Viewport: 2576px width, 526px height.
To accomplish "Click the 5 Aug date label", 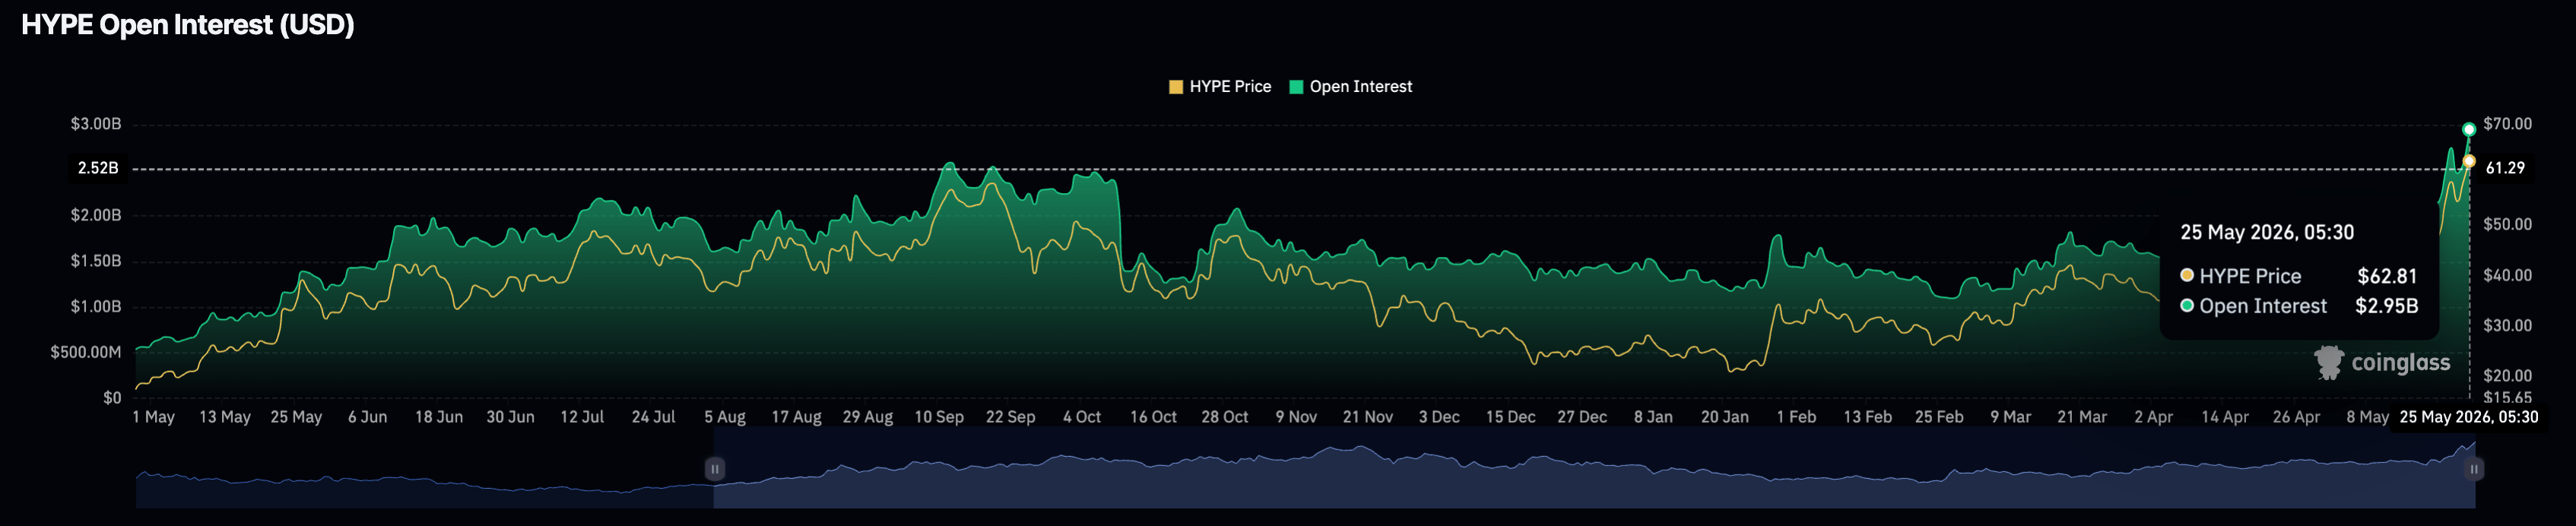I will 725,417.
